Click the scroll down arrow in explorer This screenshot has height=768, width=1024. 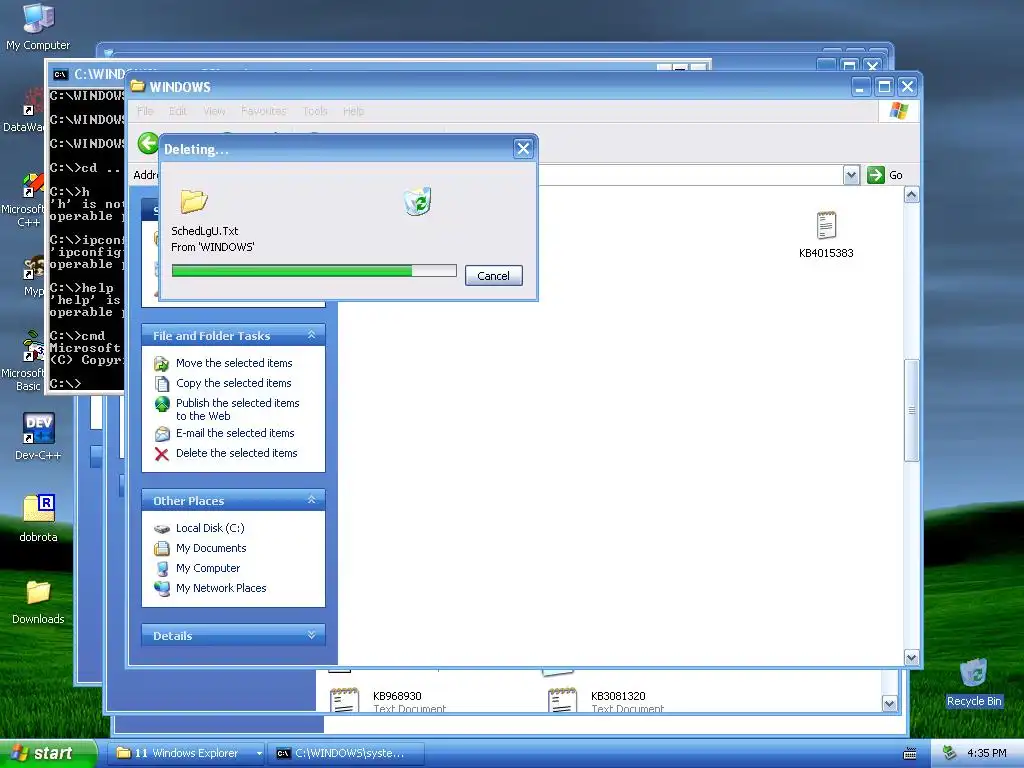click(912, 657)
